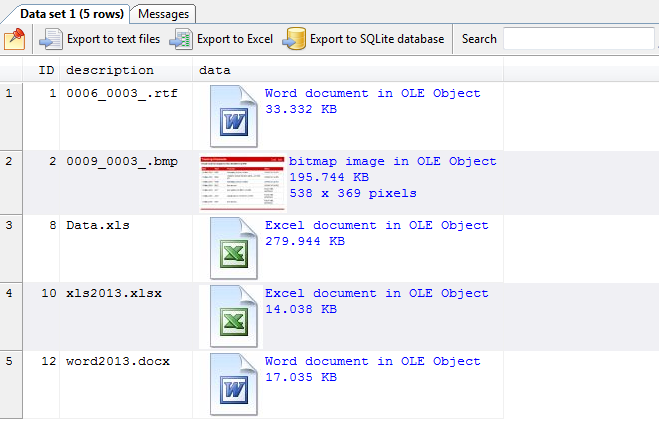
Task: Click the data column header
Action: click(216, 70)
